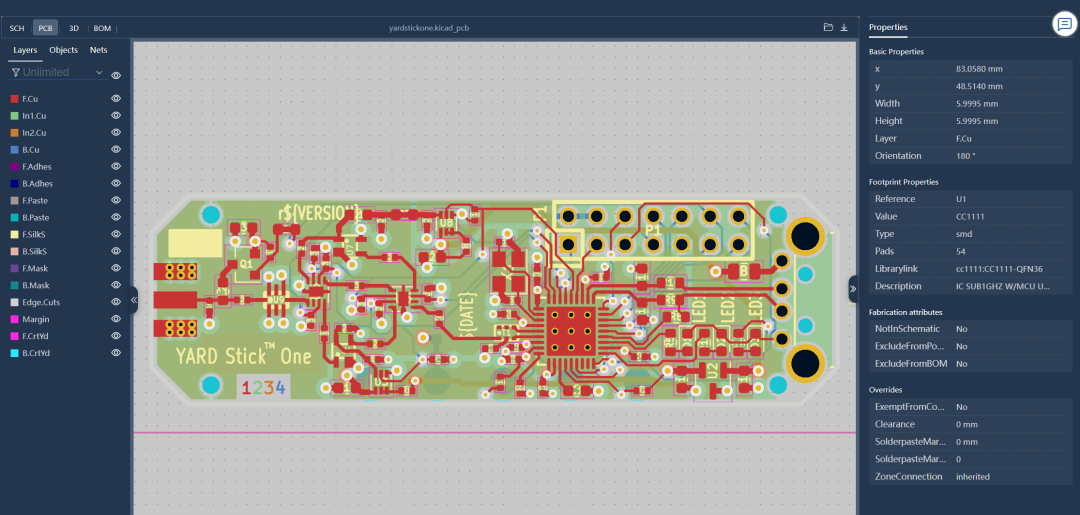Click the Q1 transistor footprint on board
The height and width of the screenshot is (515, 1080).
click(x=245, y=262)
